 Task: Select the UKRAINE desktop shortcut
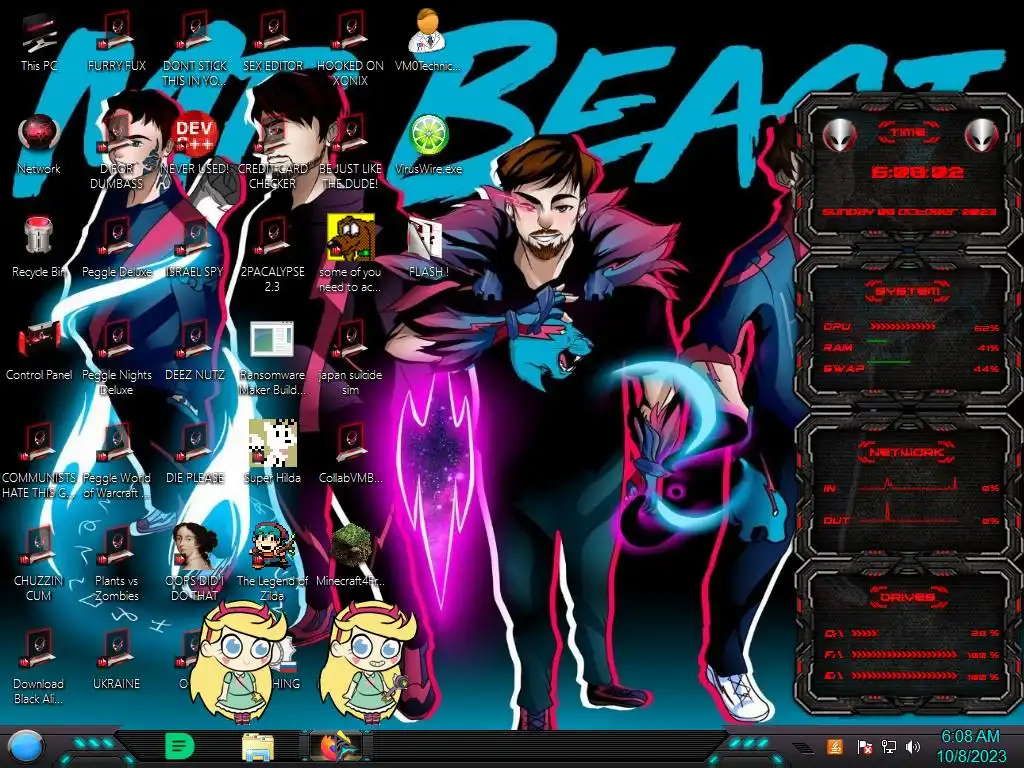pyautogui.click(x=116, y=660)
